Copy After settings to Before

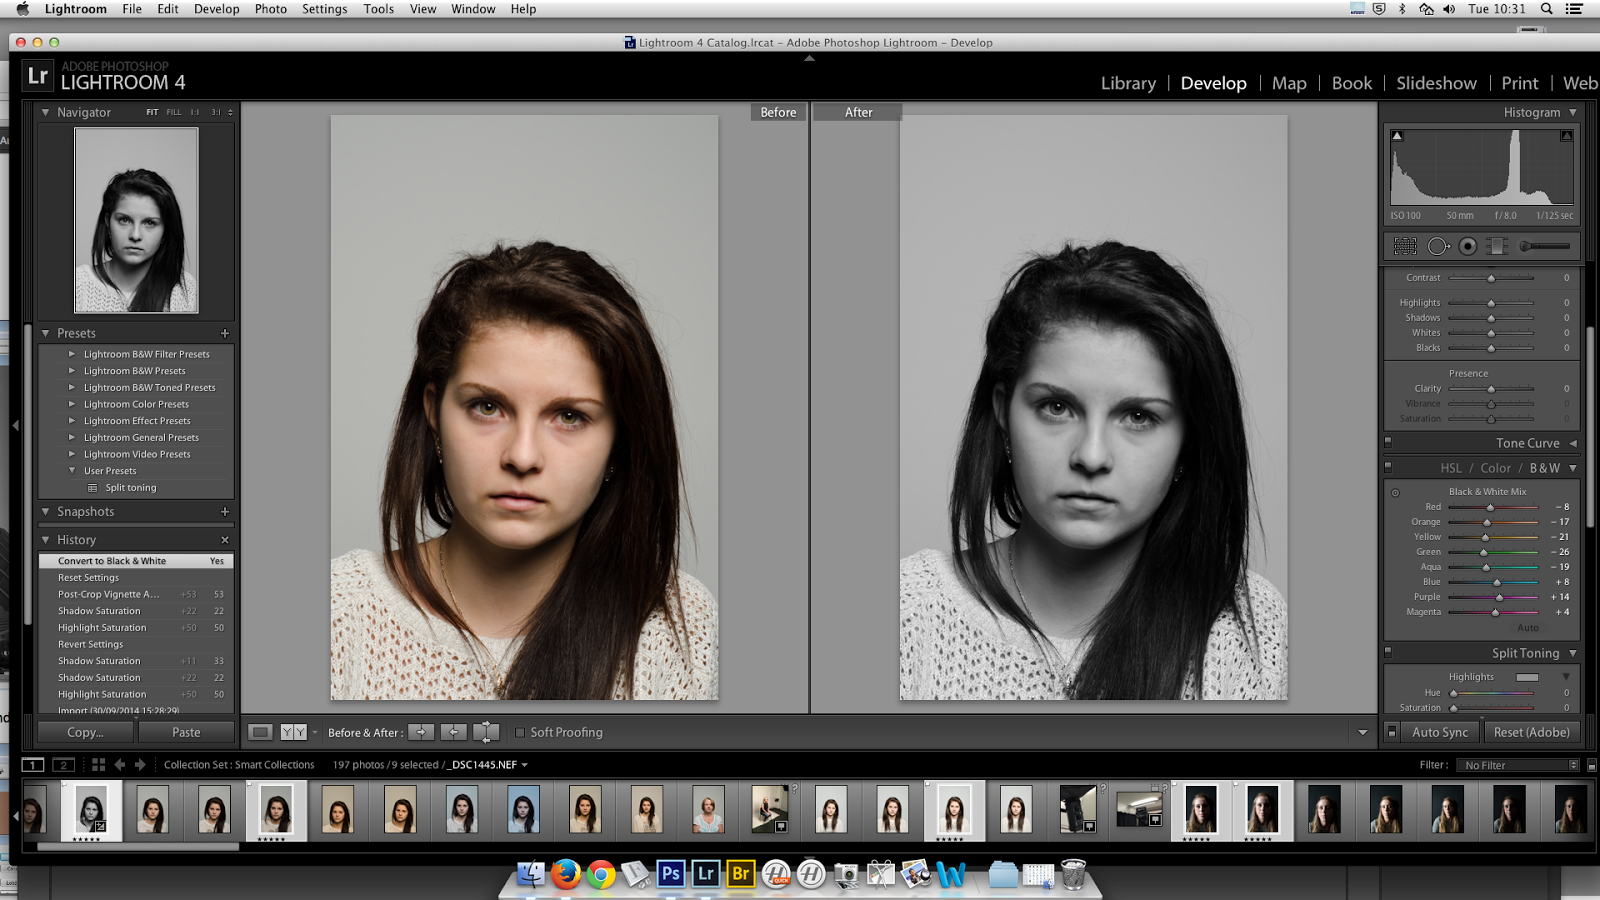click(x=454, y=732)
